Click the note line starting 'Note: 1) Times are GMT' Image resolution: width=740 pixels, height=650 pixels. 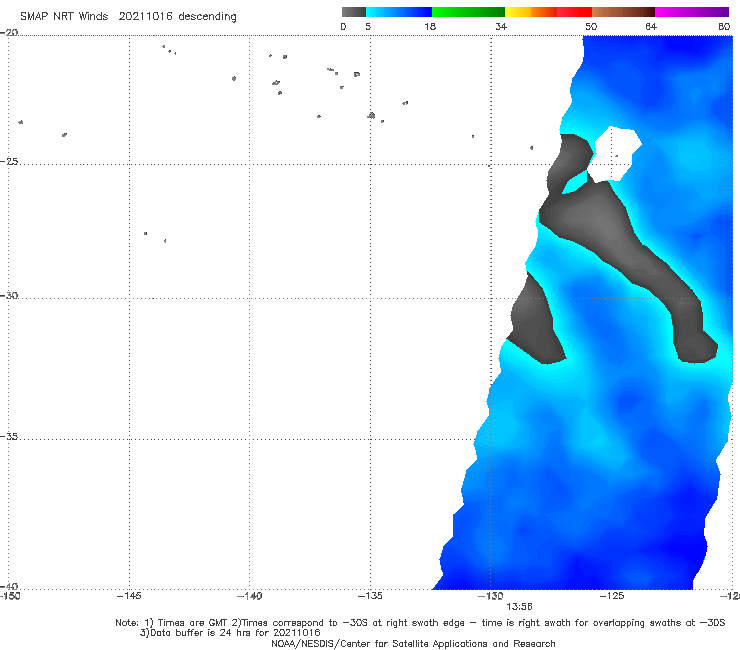coord(420,623)
